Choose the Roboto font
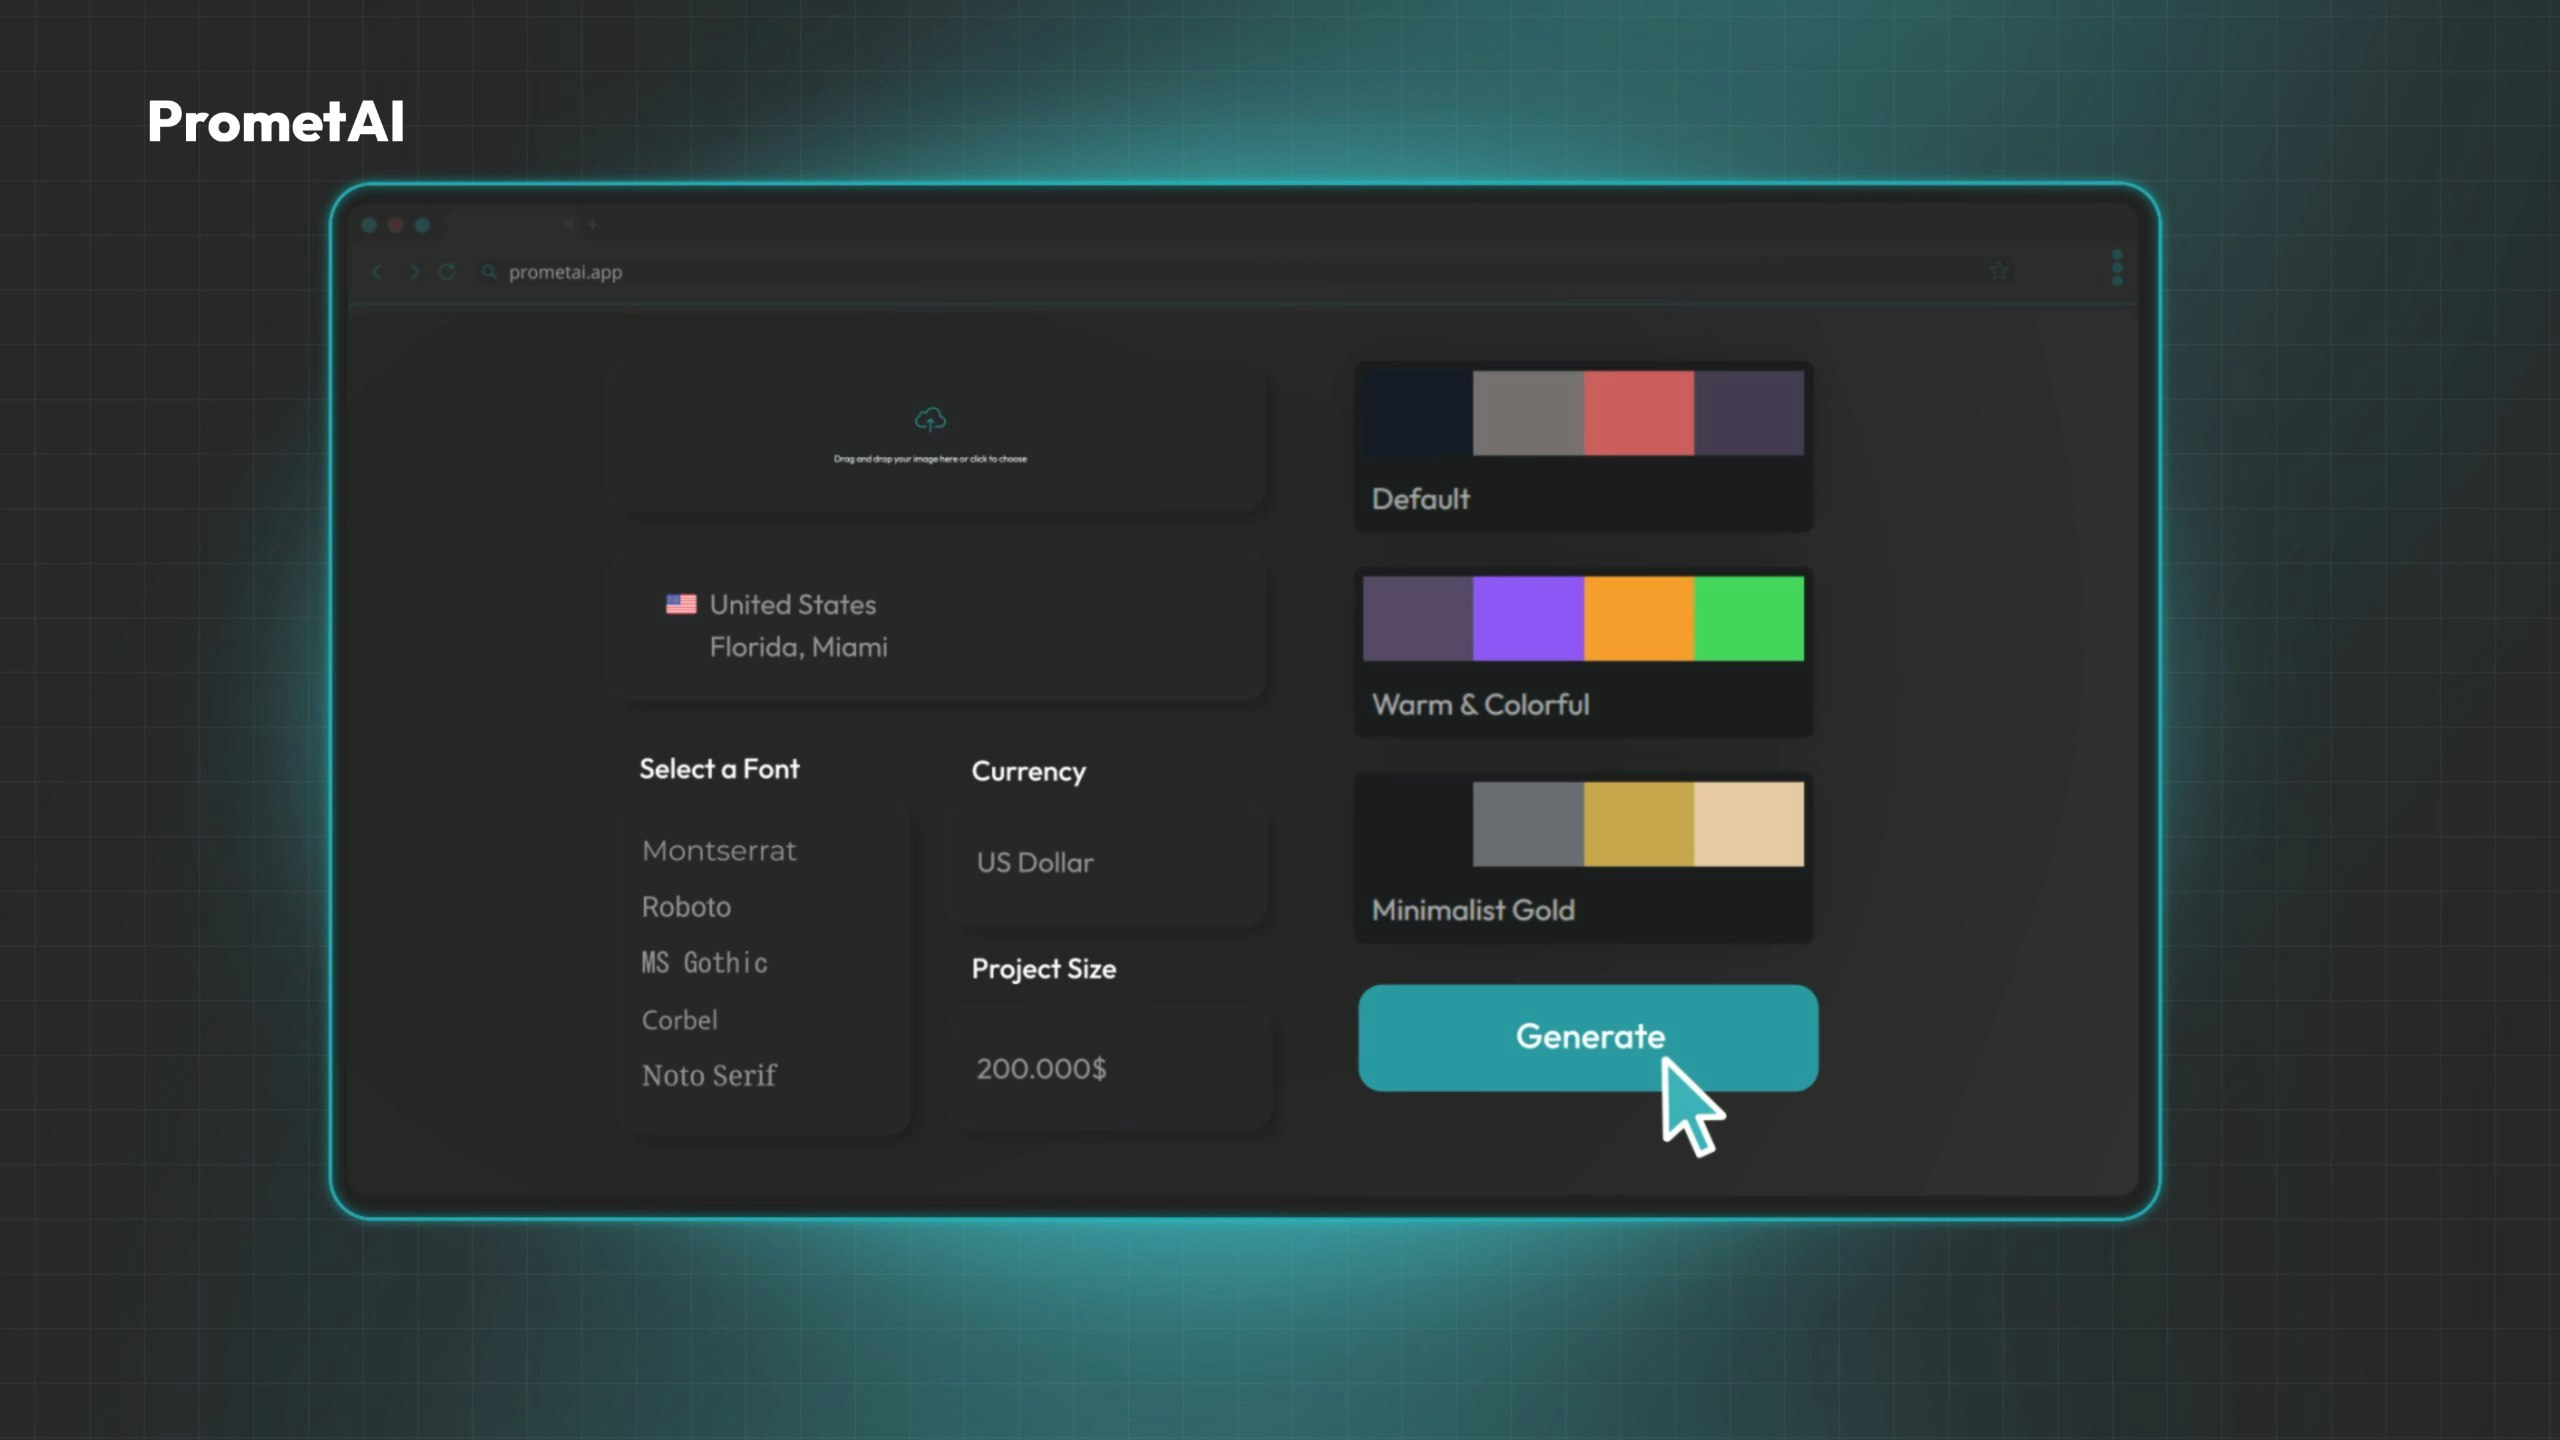2560x1440 pixels. pyautogui.click(x=686, y=907)
